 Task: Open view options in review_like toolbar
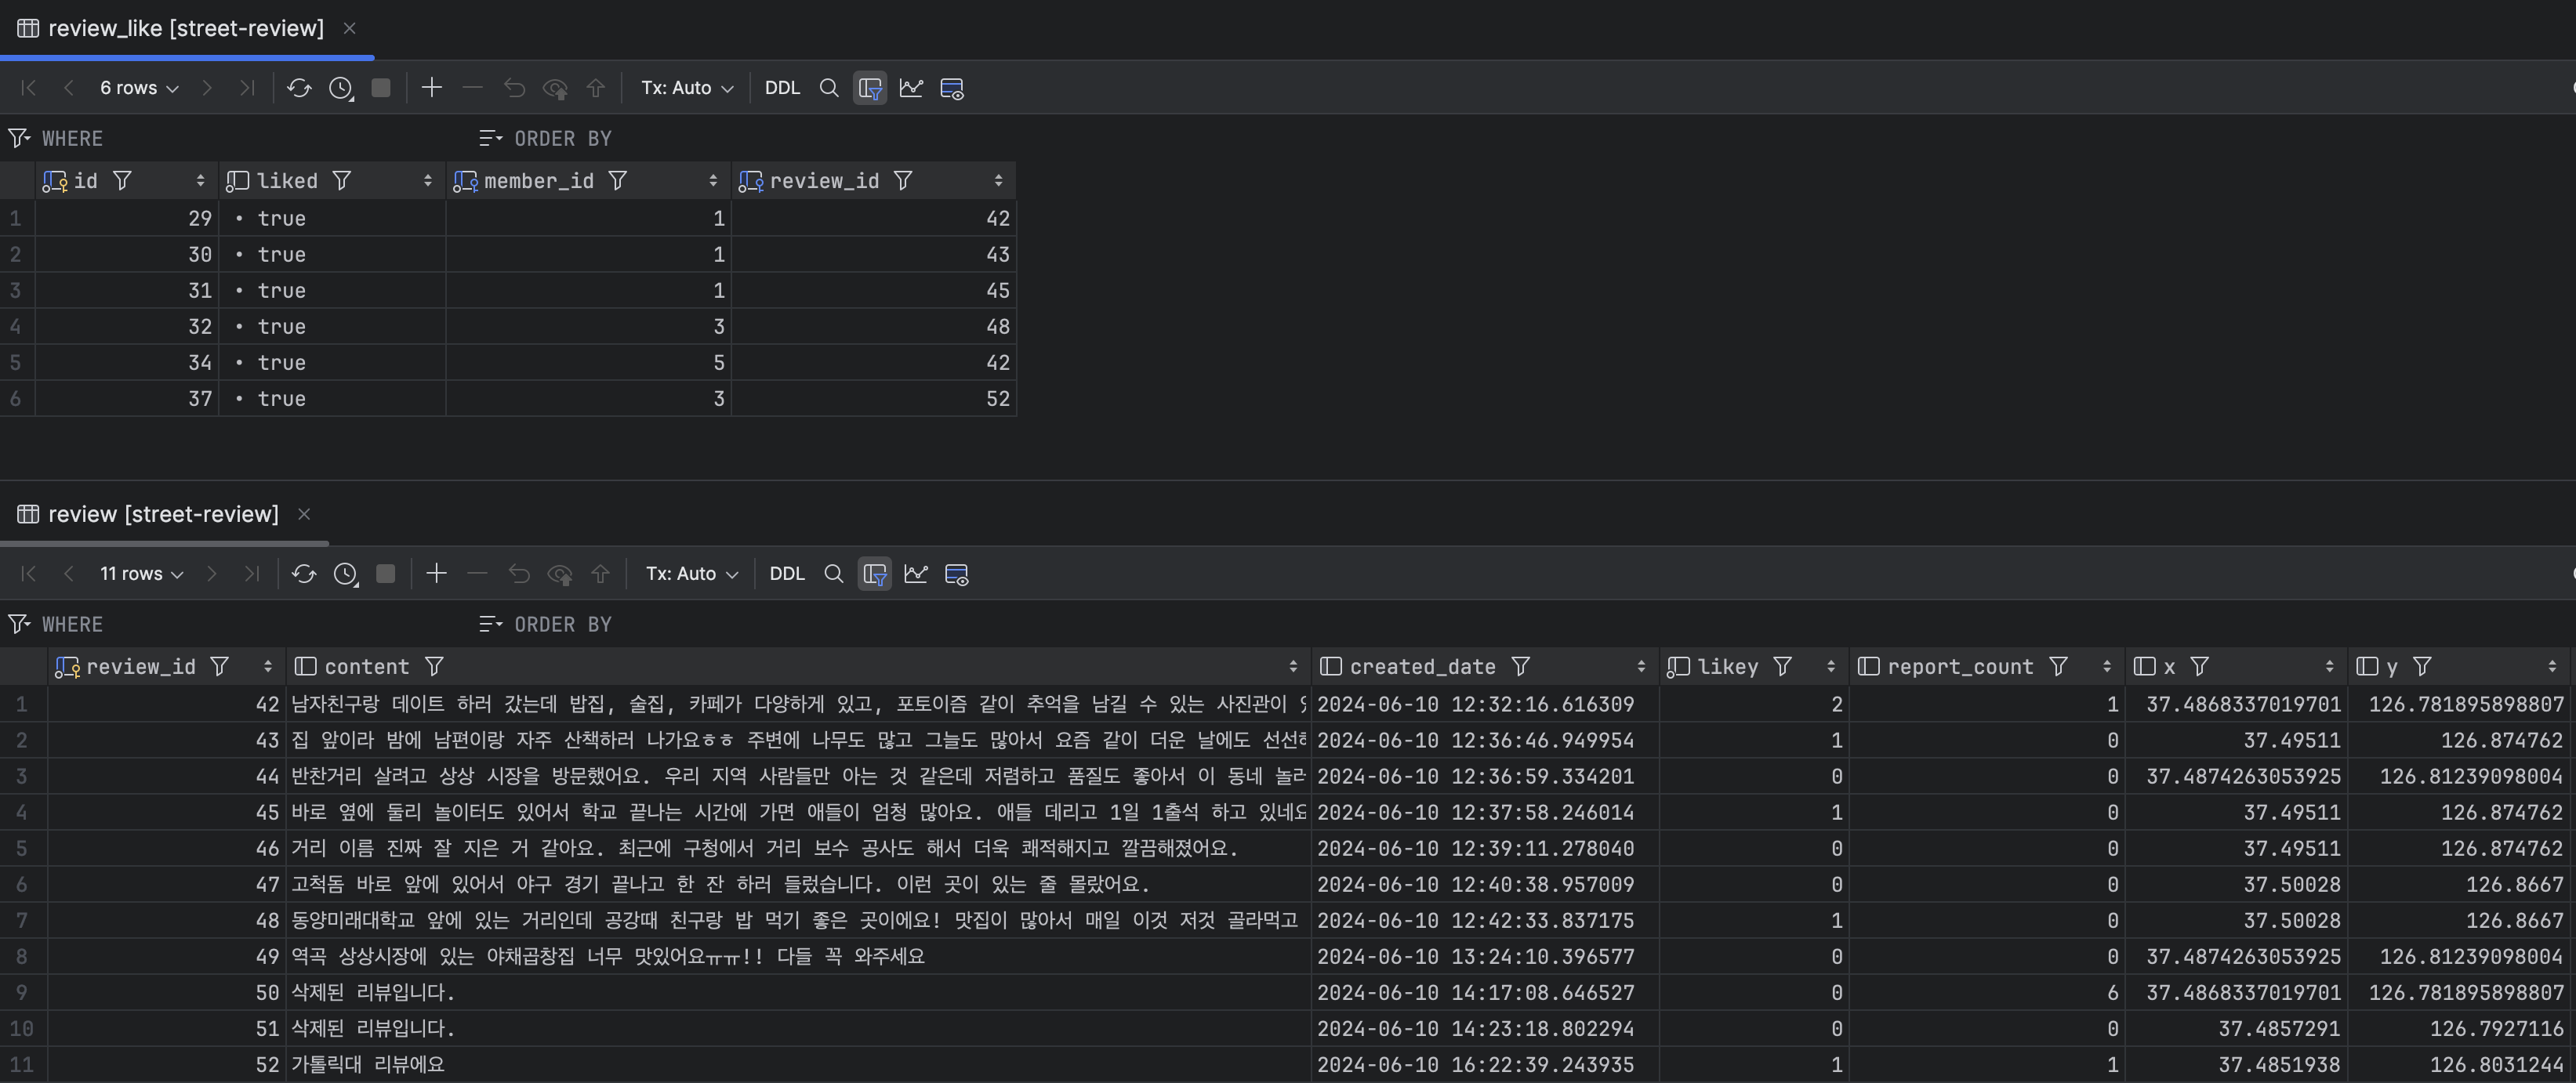(x=951, y=88)
